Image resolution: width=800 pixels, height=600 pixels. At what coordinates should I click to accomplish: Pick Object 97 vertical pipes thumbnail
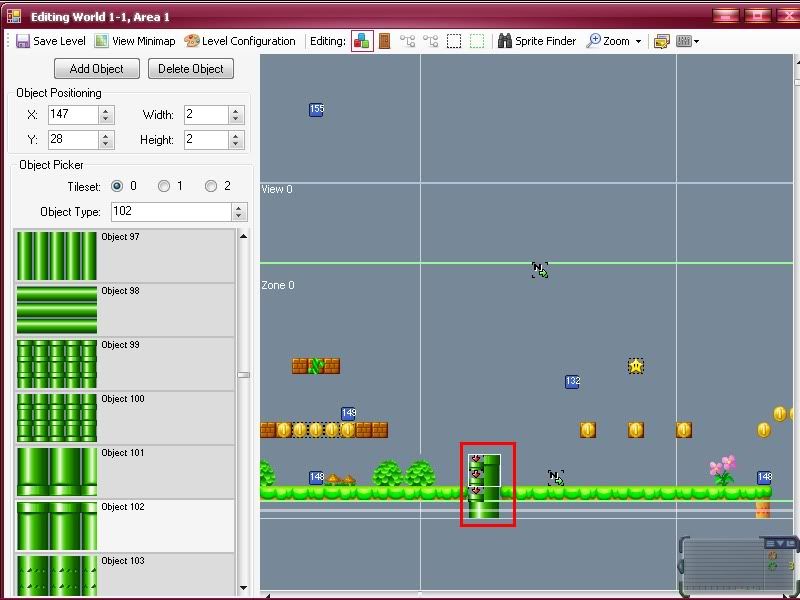click(57, 256)
